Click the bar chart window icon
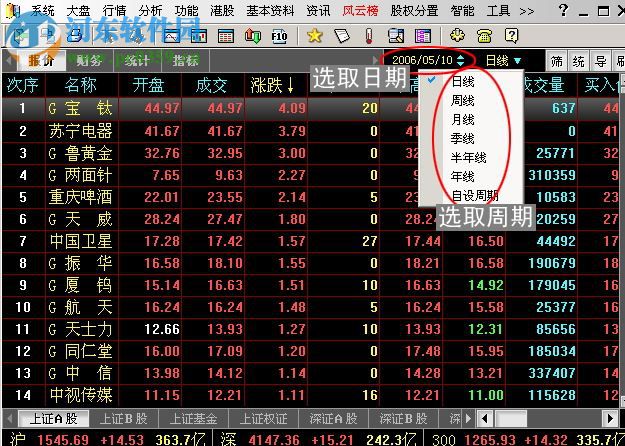Image resolution: width=625 pixels, height=446 pixels. [199, 36]
